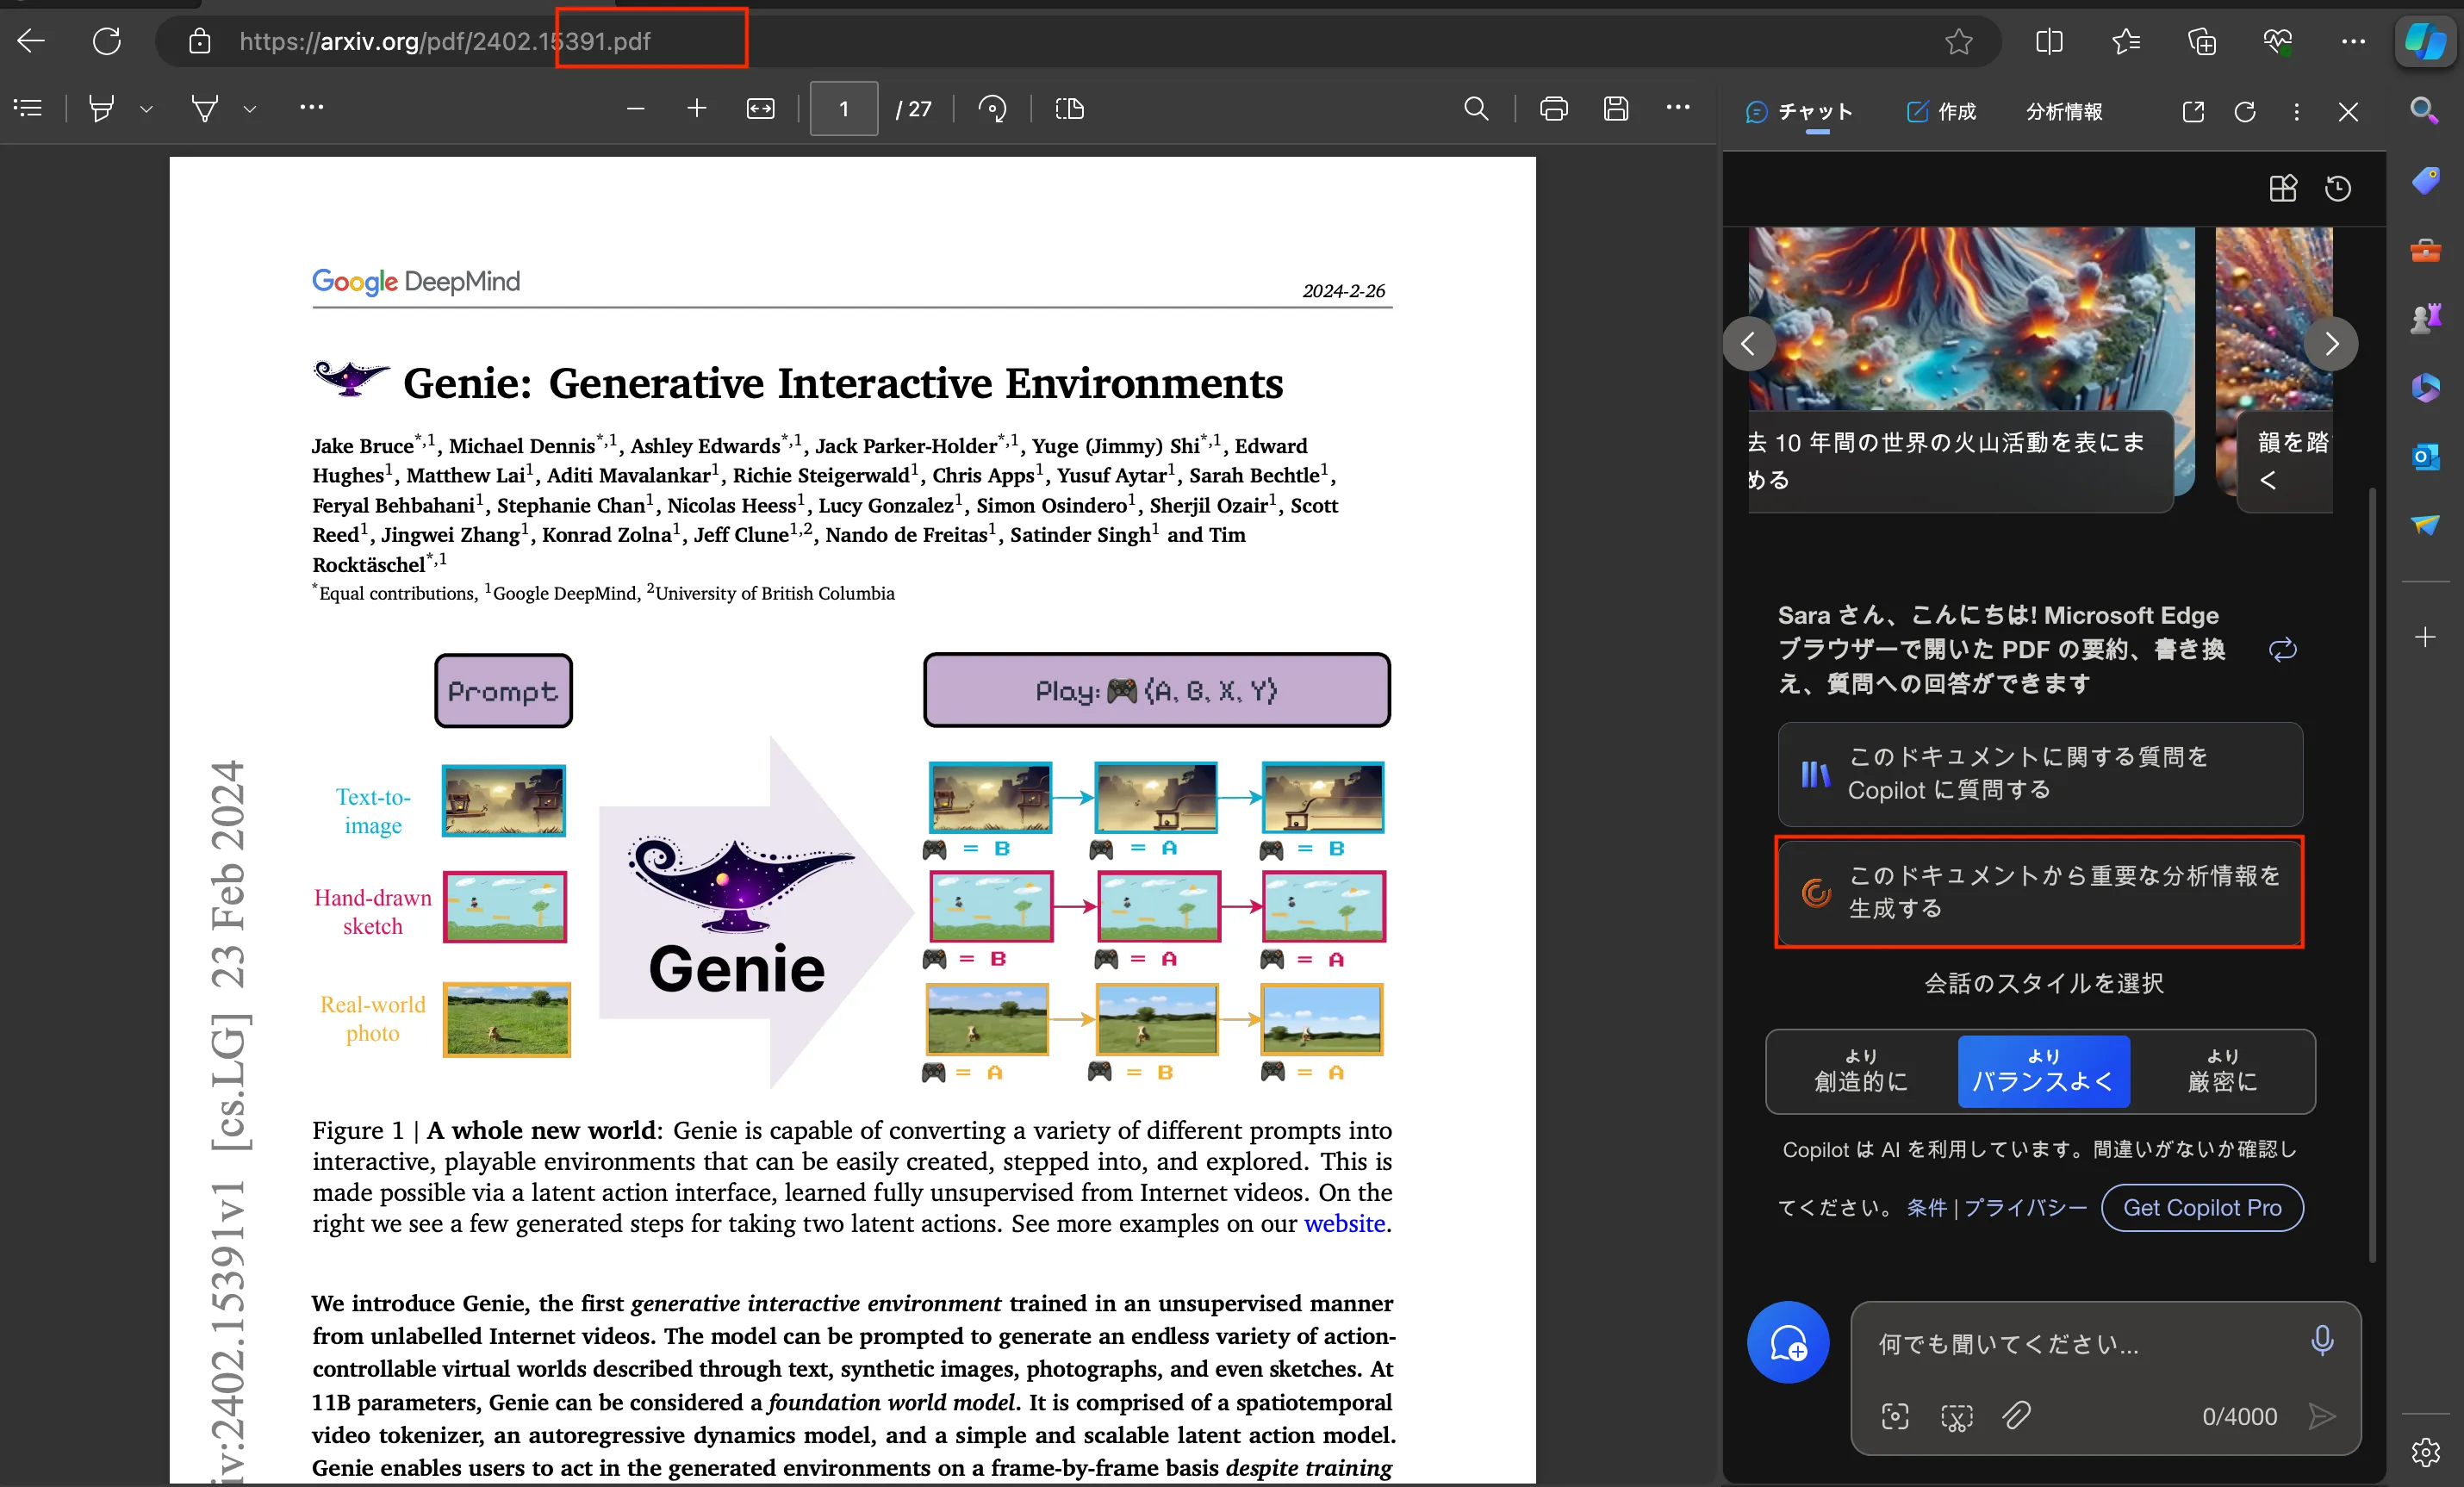Refresh the Copilot pane
This screenshot has height=1487, width=2464.
tap(2245, 111)
